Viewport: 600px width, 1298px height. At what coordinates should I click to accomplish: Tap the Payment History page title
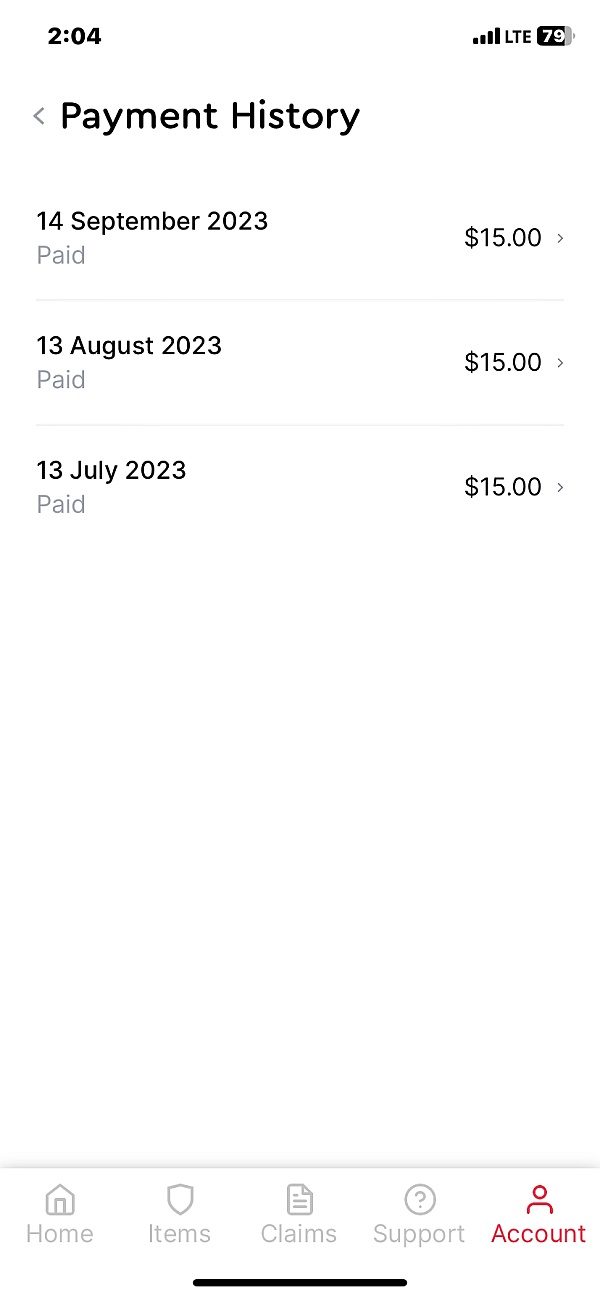(x=210, y=117)
